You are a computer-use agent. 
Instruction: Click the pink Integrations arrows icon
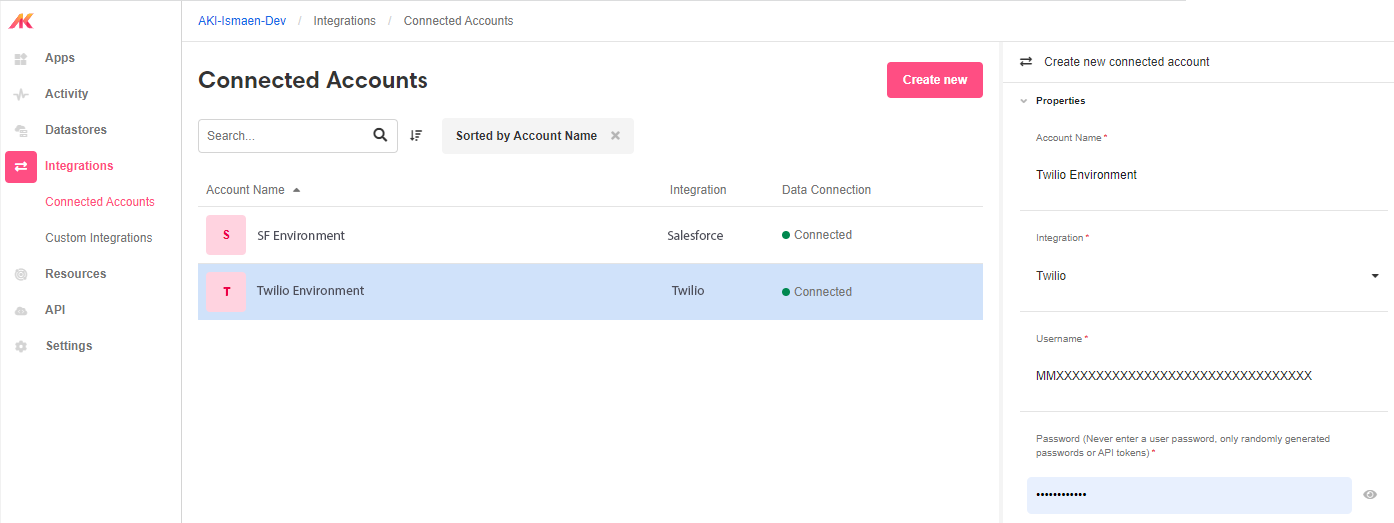(x=21, y=166)
